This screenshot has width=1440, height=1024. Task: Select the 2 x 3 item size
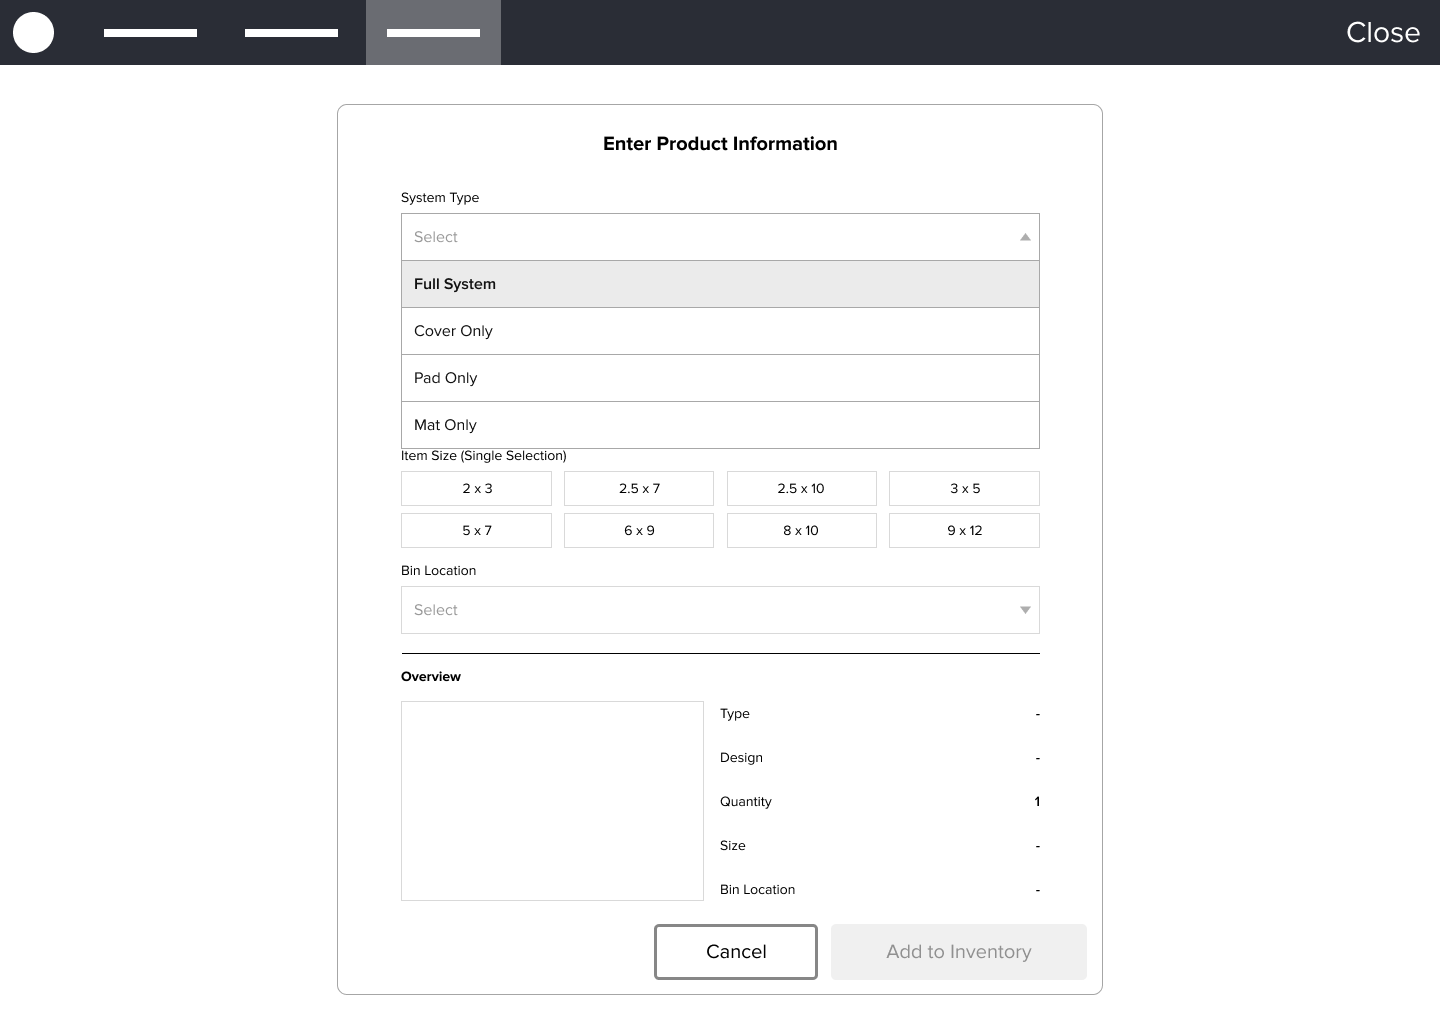476,489
